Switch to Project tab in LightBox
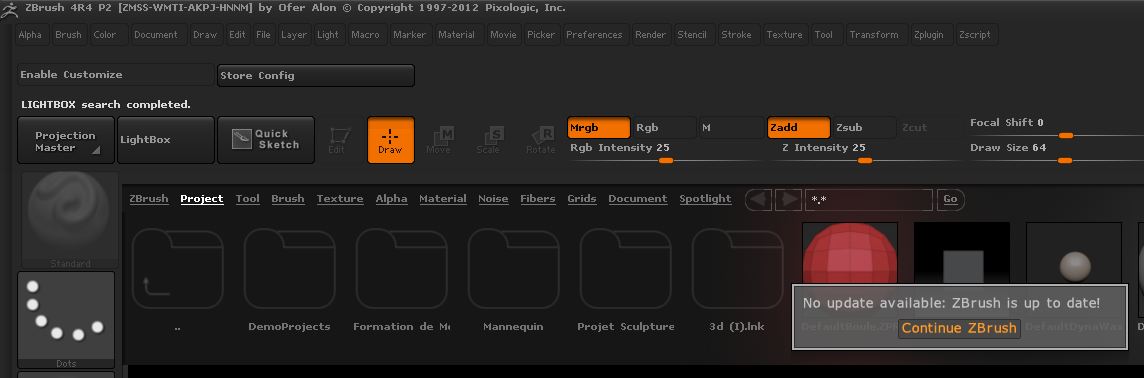This screenshot has width=1144, height=378. [x=202, y=198]
